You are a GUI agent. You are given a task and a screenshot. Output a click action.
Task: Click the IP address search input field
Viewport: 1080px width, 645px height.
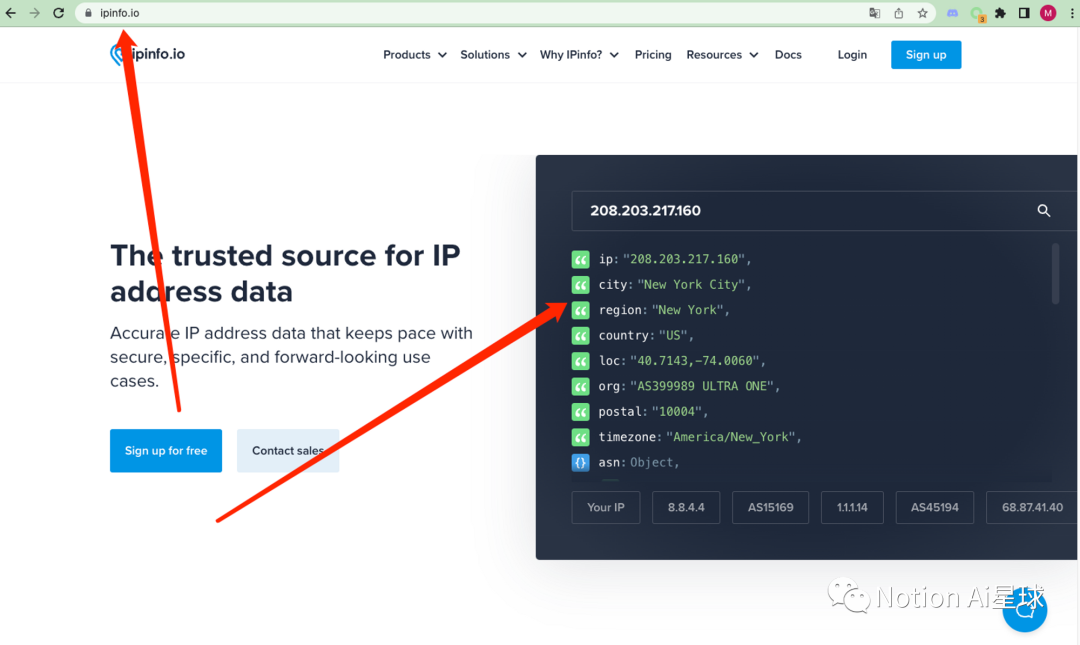(x=800, y=211)
